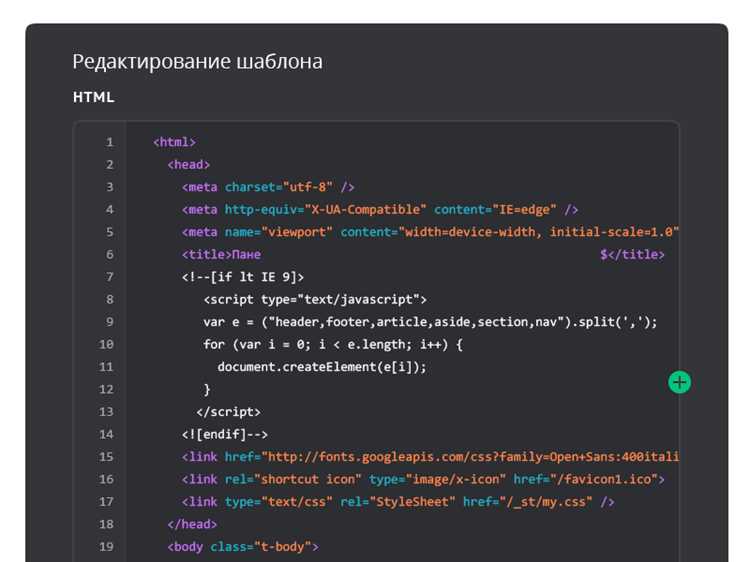Click the name="viewport" attribute
Viewport: 750px width, 562px height.
pyautogui.click(x=278, y=232)
